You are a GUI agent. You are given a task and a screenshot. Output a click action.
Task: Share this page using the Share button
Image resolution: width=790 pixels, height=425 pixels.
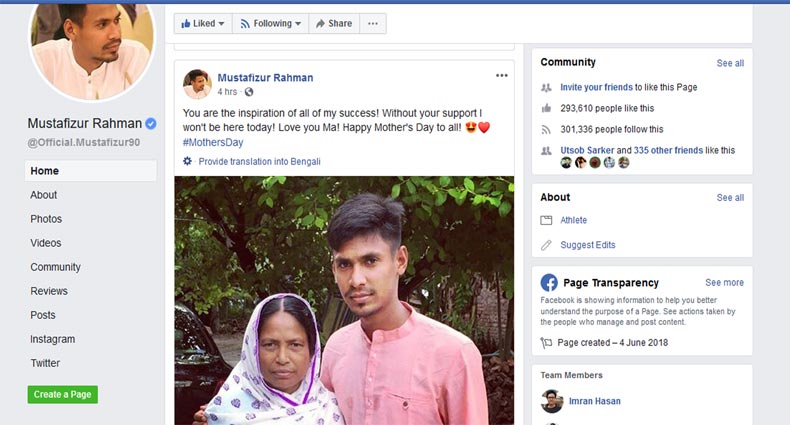tap(333, 23)
